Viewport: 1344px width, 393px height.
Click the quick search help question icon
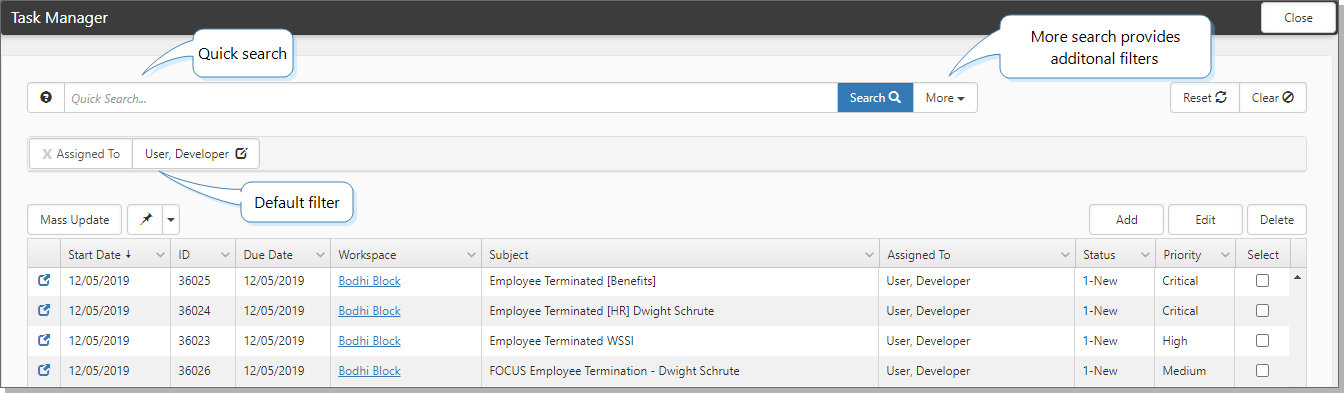click(x=45, y=98)
